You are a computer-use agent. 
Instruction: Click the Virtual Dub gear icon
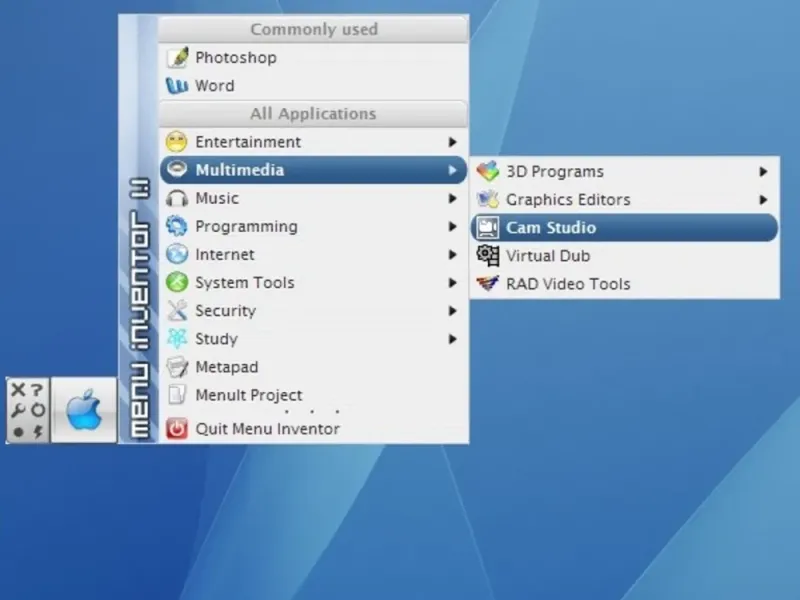488,256
